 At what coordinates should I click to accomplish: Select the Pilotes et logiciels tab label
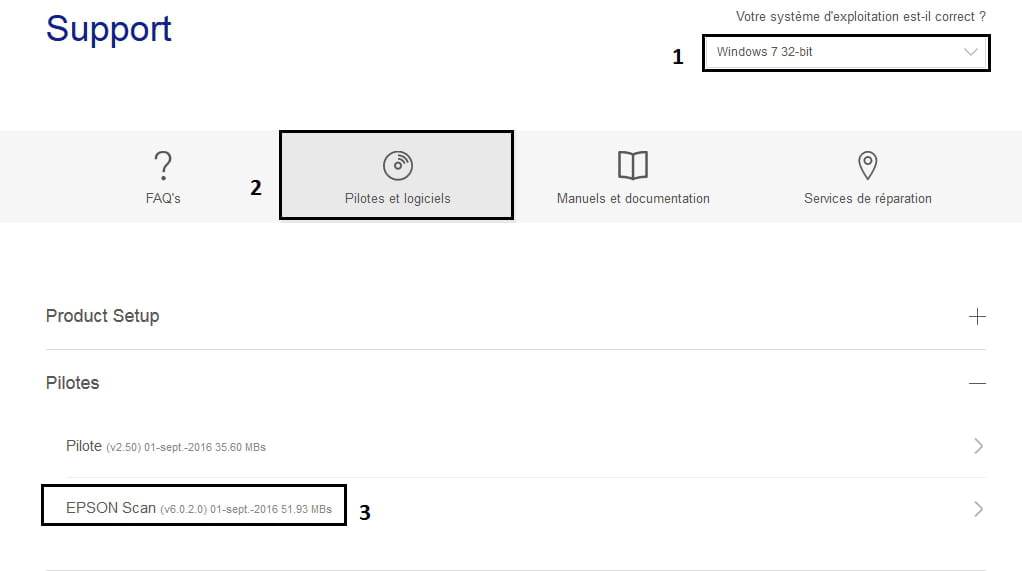coord(397,198)
